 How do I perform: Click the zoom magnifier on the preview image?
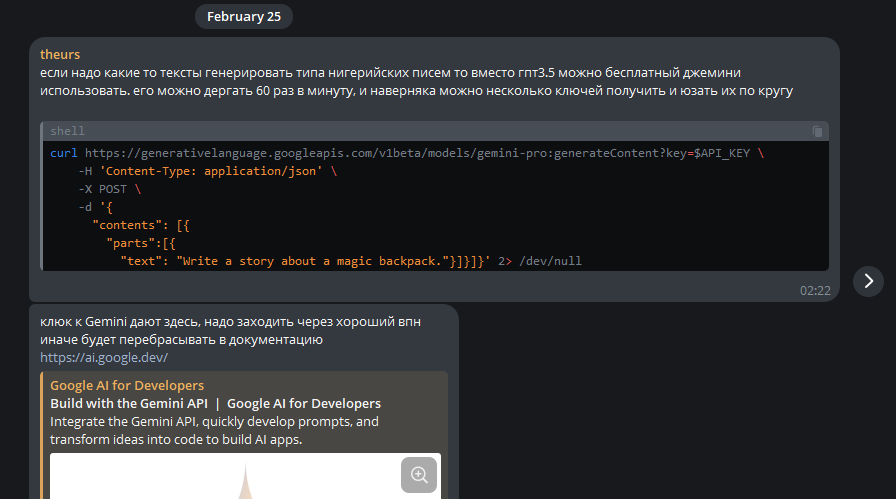[419, 475]
